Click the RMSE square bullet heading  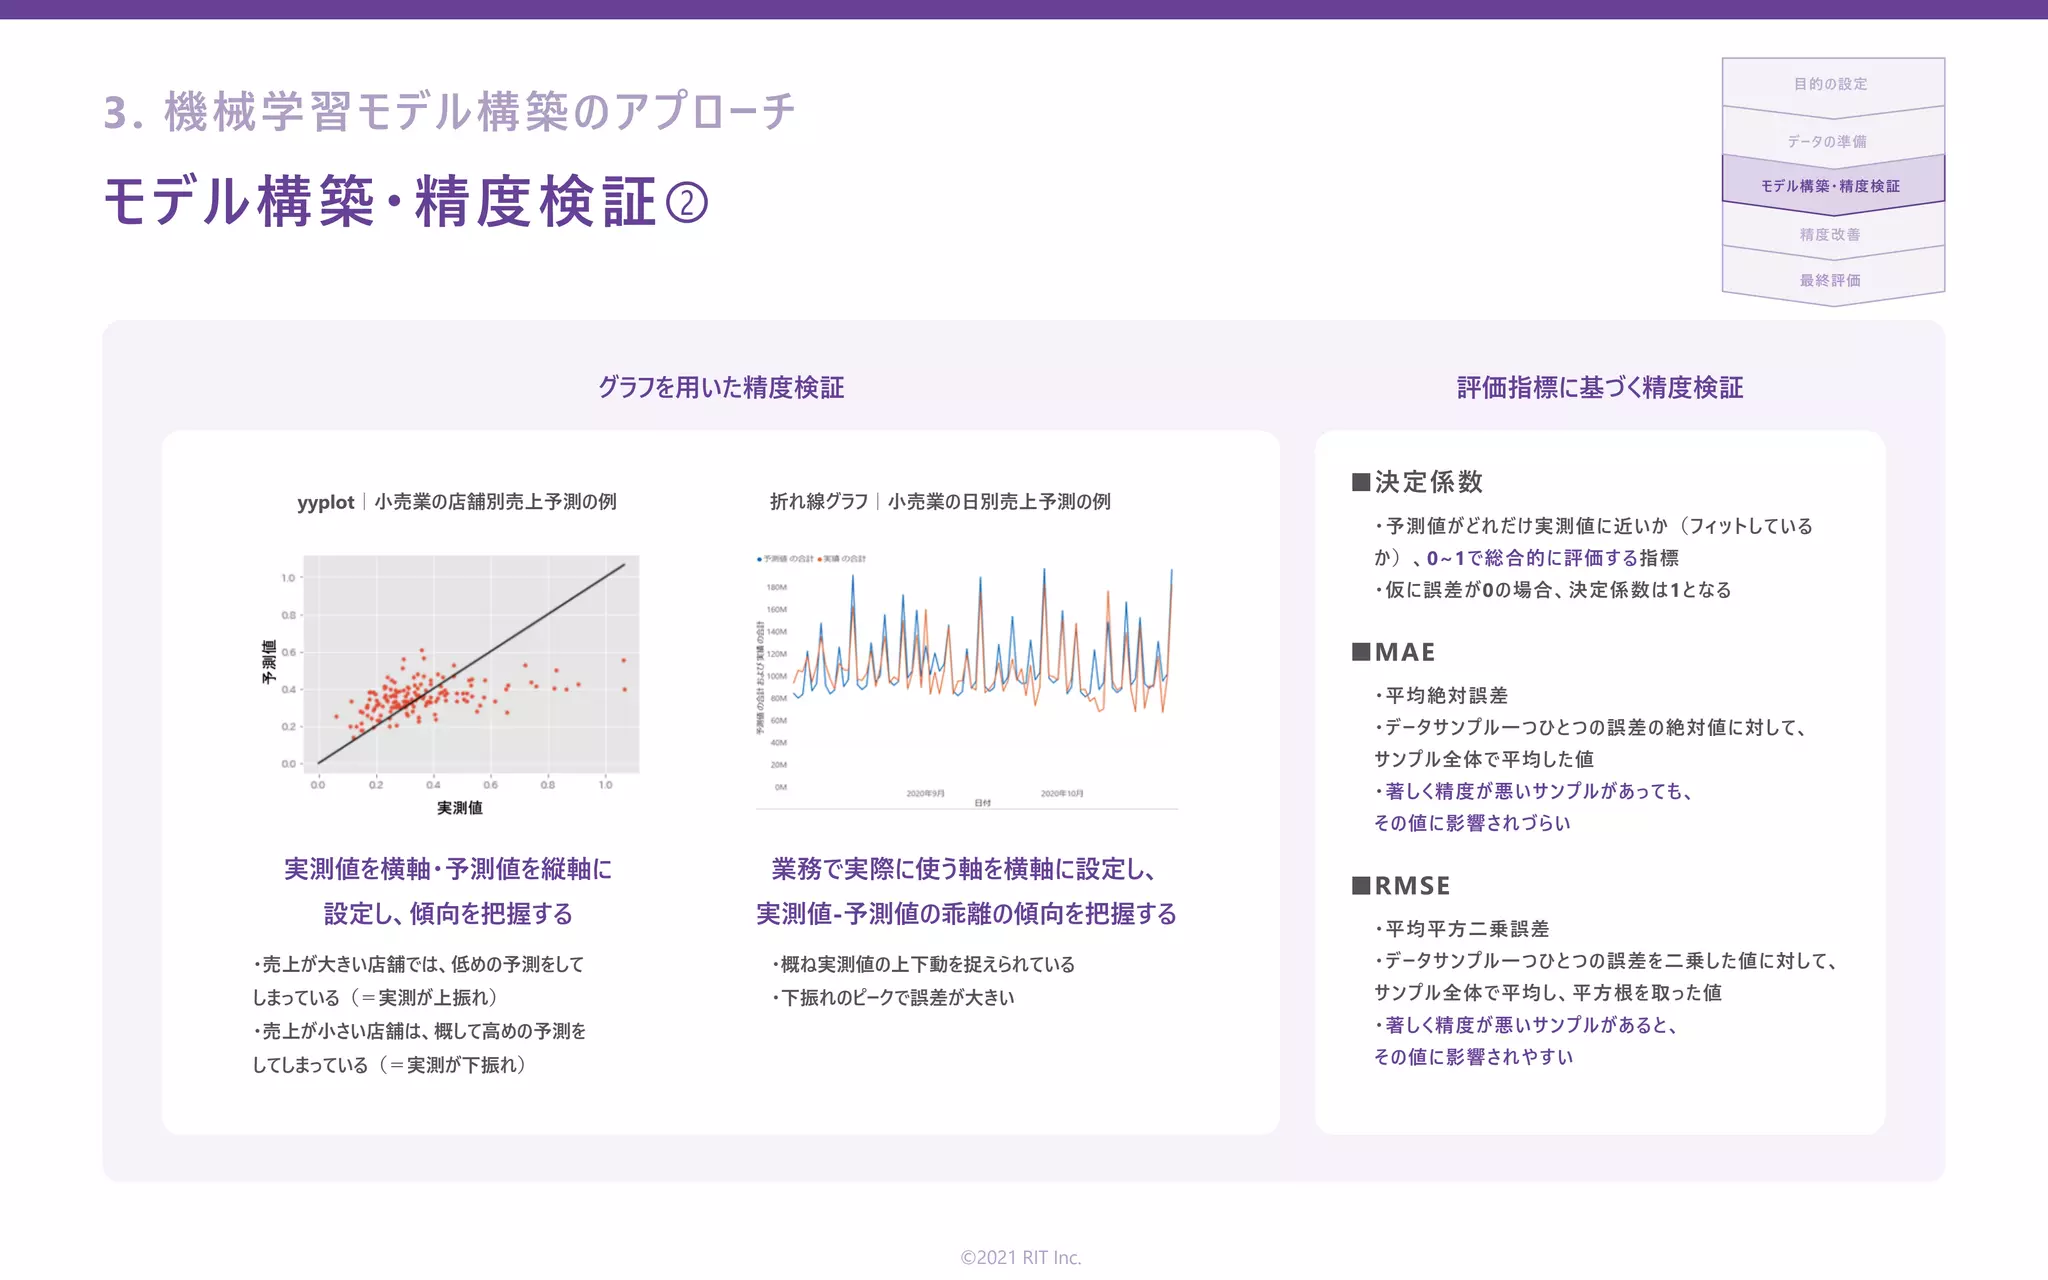1401,886
